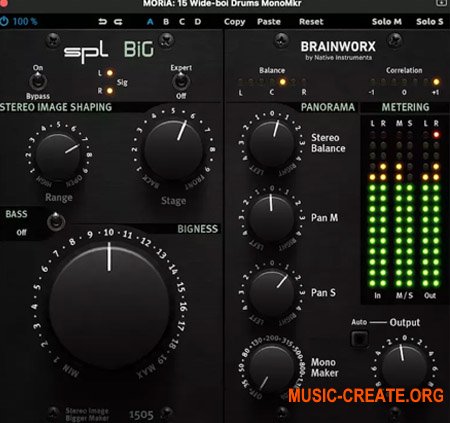Click the BiG plugin logo
The image size is (450, 423).
(139, 49)
